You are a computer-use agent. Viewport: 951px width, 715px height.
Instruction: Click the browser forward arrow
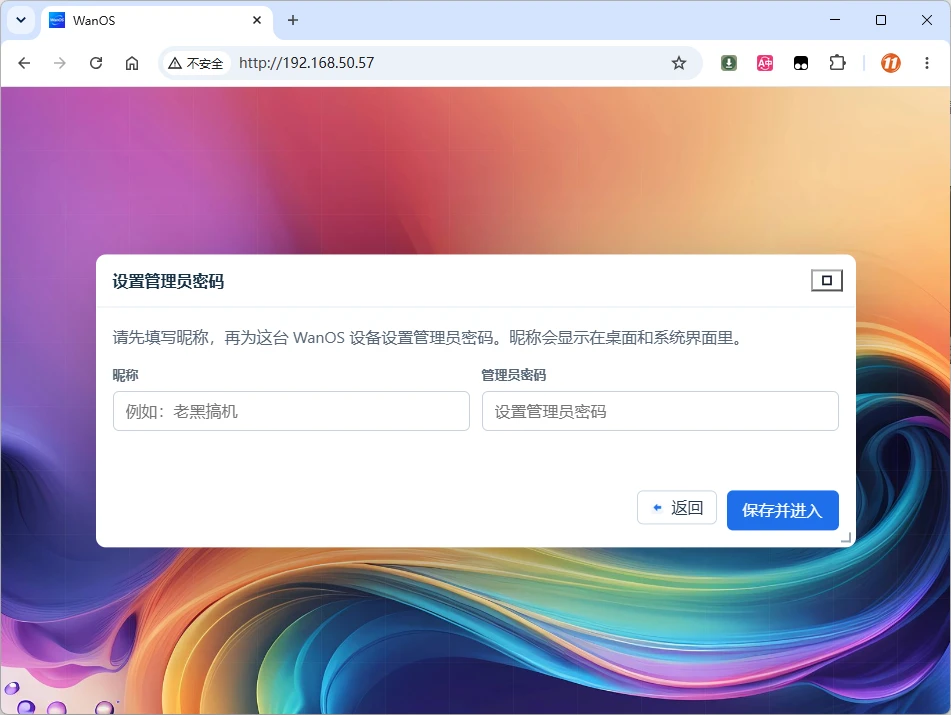59,63
